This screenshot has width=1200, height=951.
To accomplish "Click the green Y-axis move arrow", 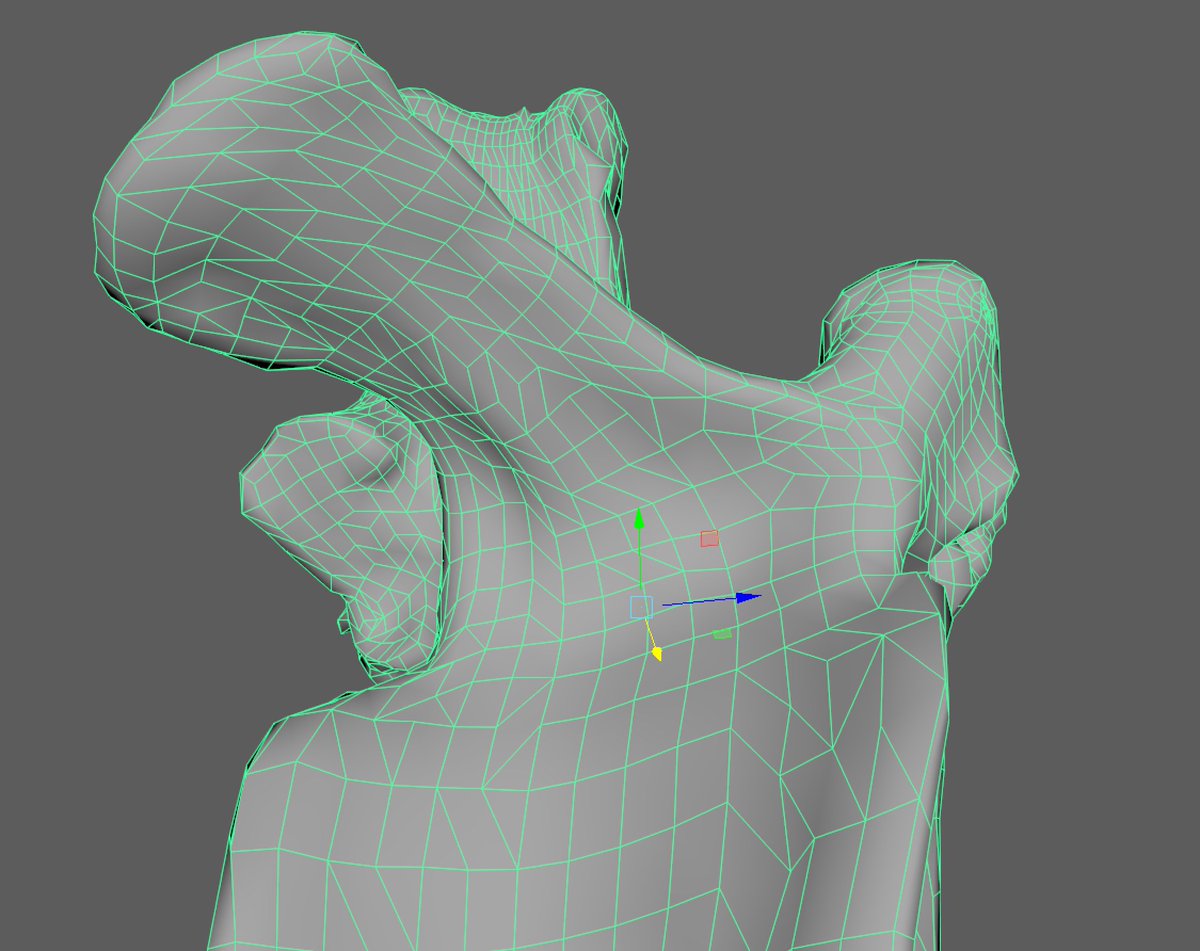I will pos(640,520).
